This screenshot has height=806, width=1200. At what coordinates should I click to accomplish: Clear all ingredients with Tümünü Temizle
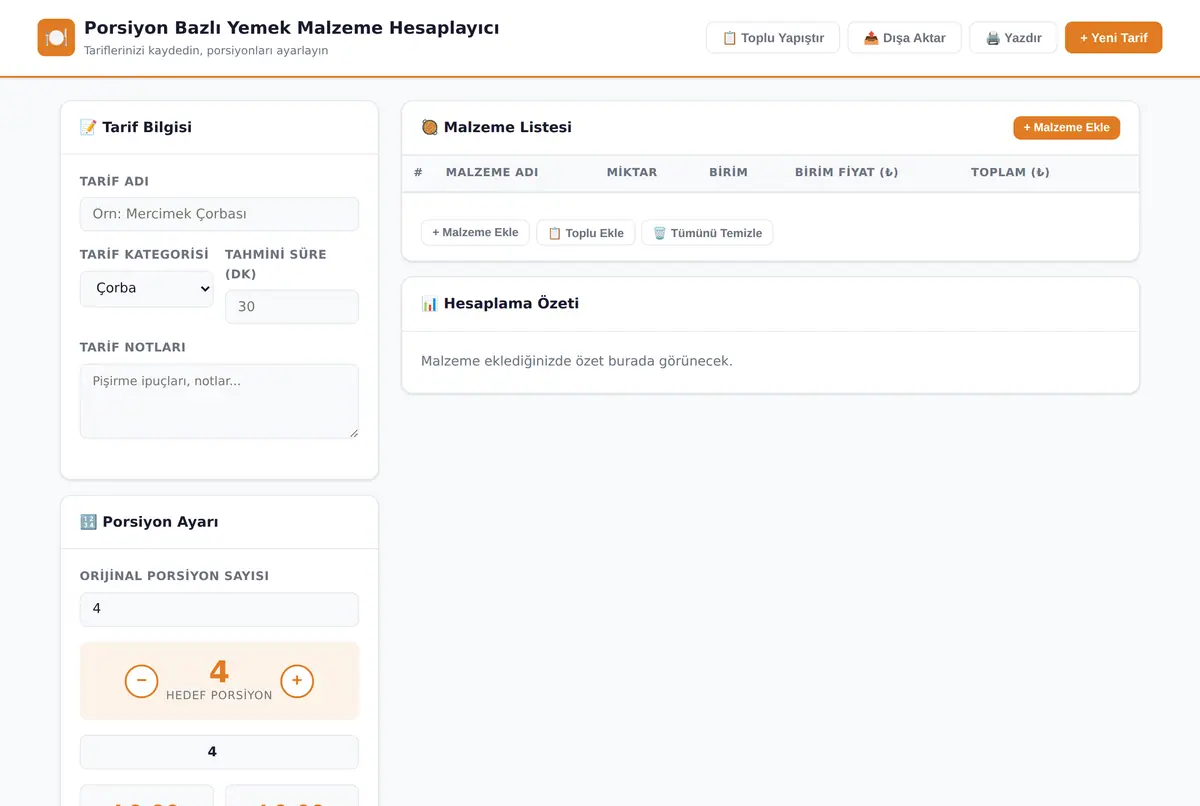(707, 233)
